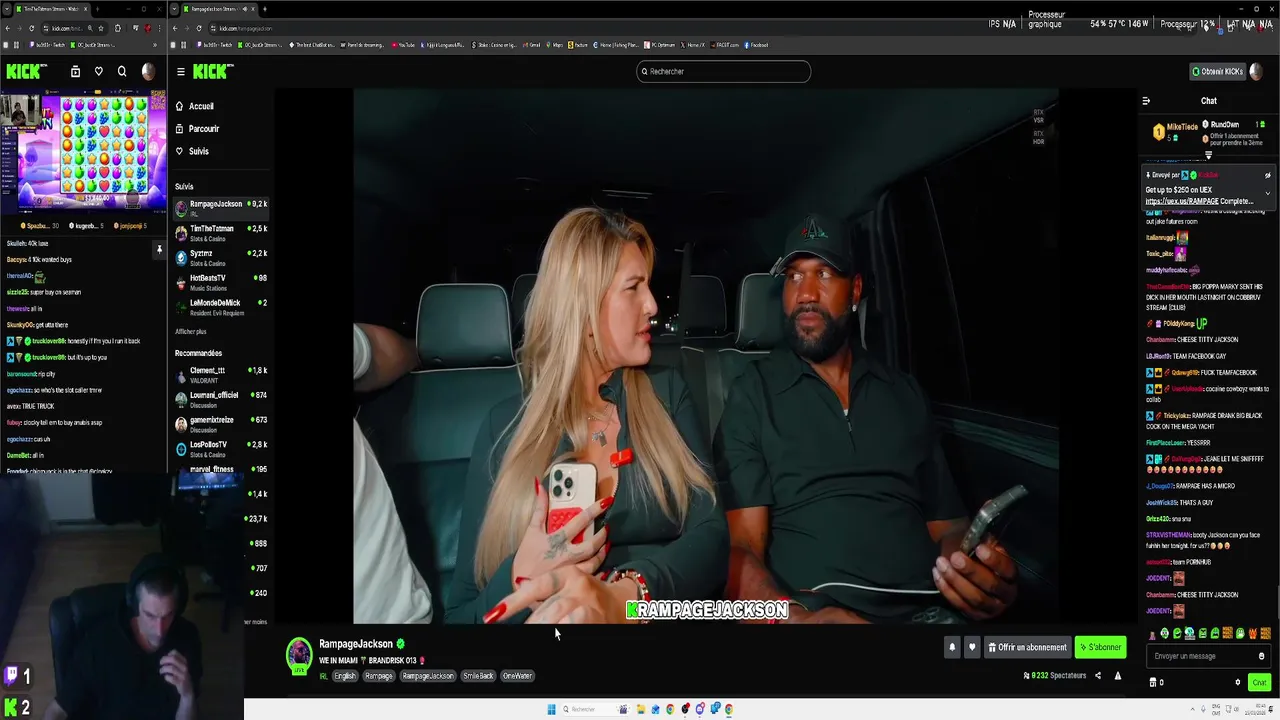1280x720 pixels.
Task: Share the stream via share icon
Action: 1097,676
